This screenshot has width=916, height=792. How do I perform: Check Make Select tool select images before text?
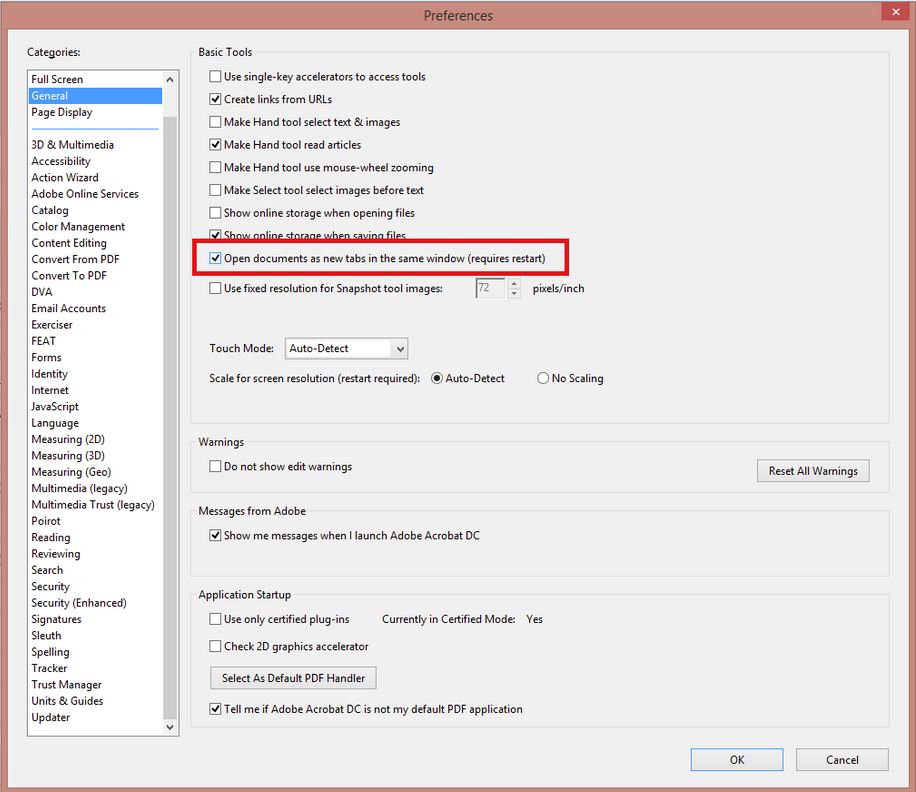pos(215,190)
